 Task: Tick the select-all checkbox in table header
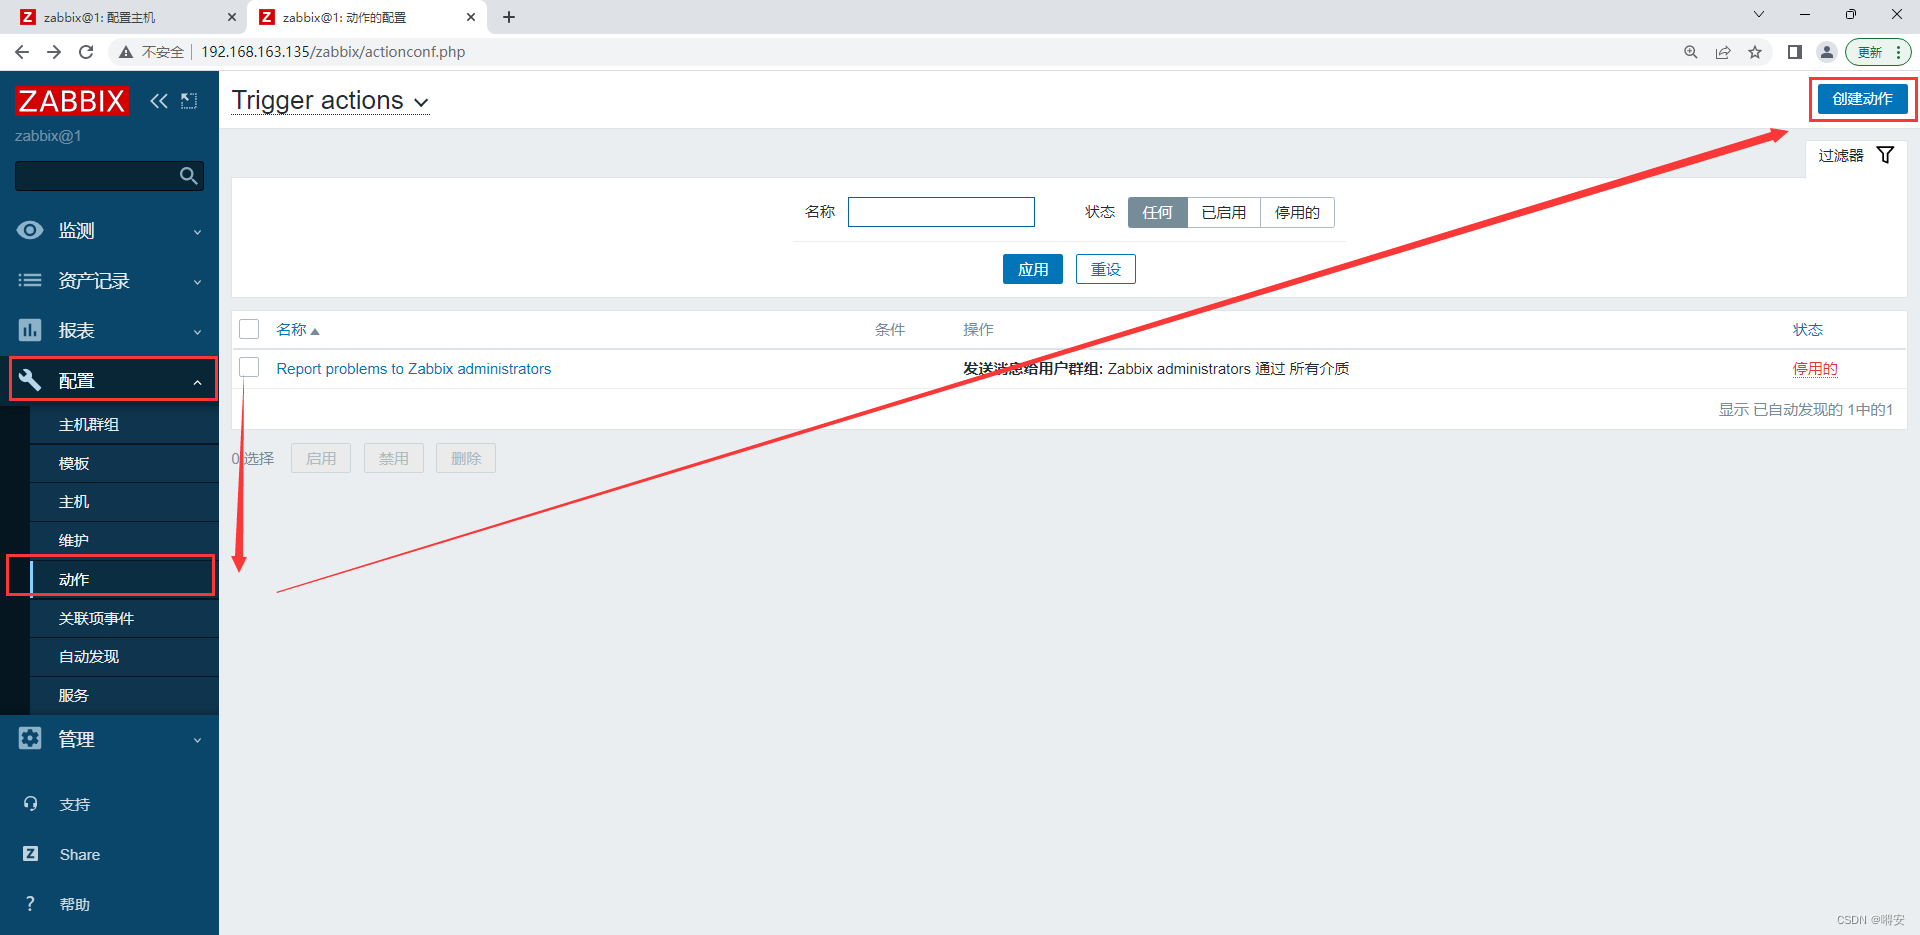249,329
